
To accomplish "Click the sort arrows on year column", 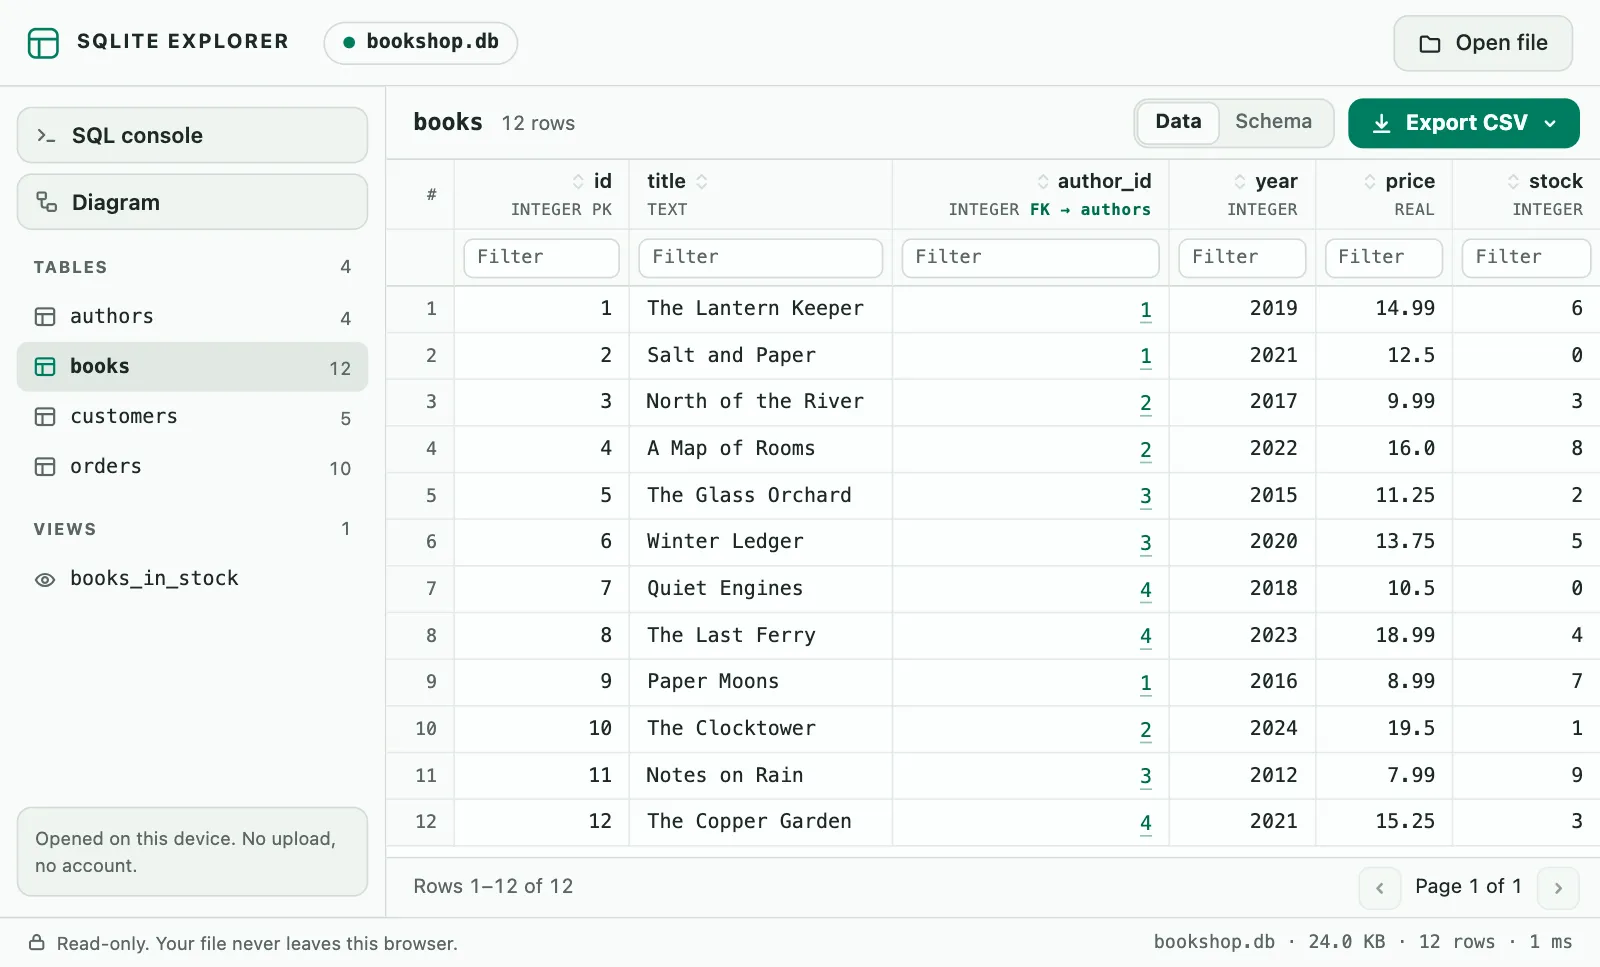I will click(1240, 181).
